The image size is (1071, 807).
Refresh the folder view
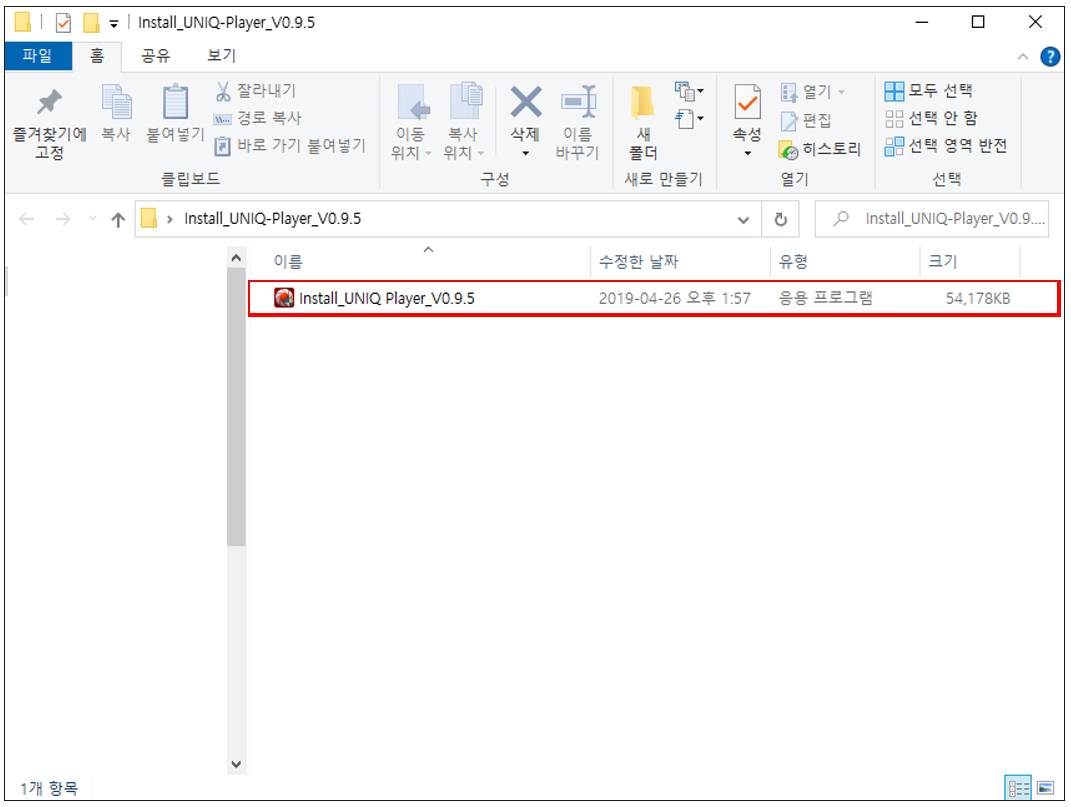781,219
